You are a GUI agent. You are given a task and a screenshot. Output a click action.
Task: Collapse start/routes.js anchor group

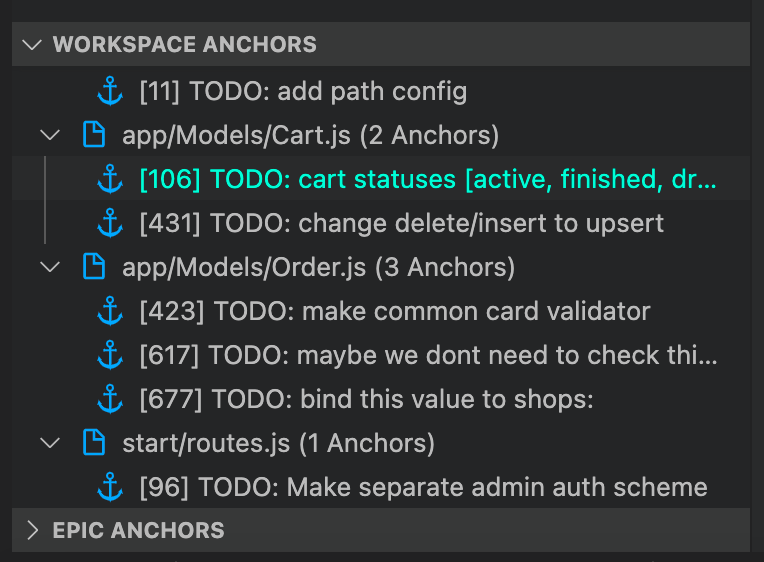[48, 443]
